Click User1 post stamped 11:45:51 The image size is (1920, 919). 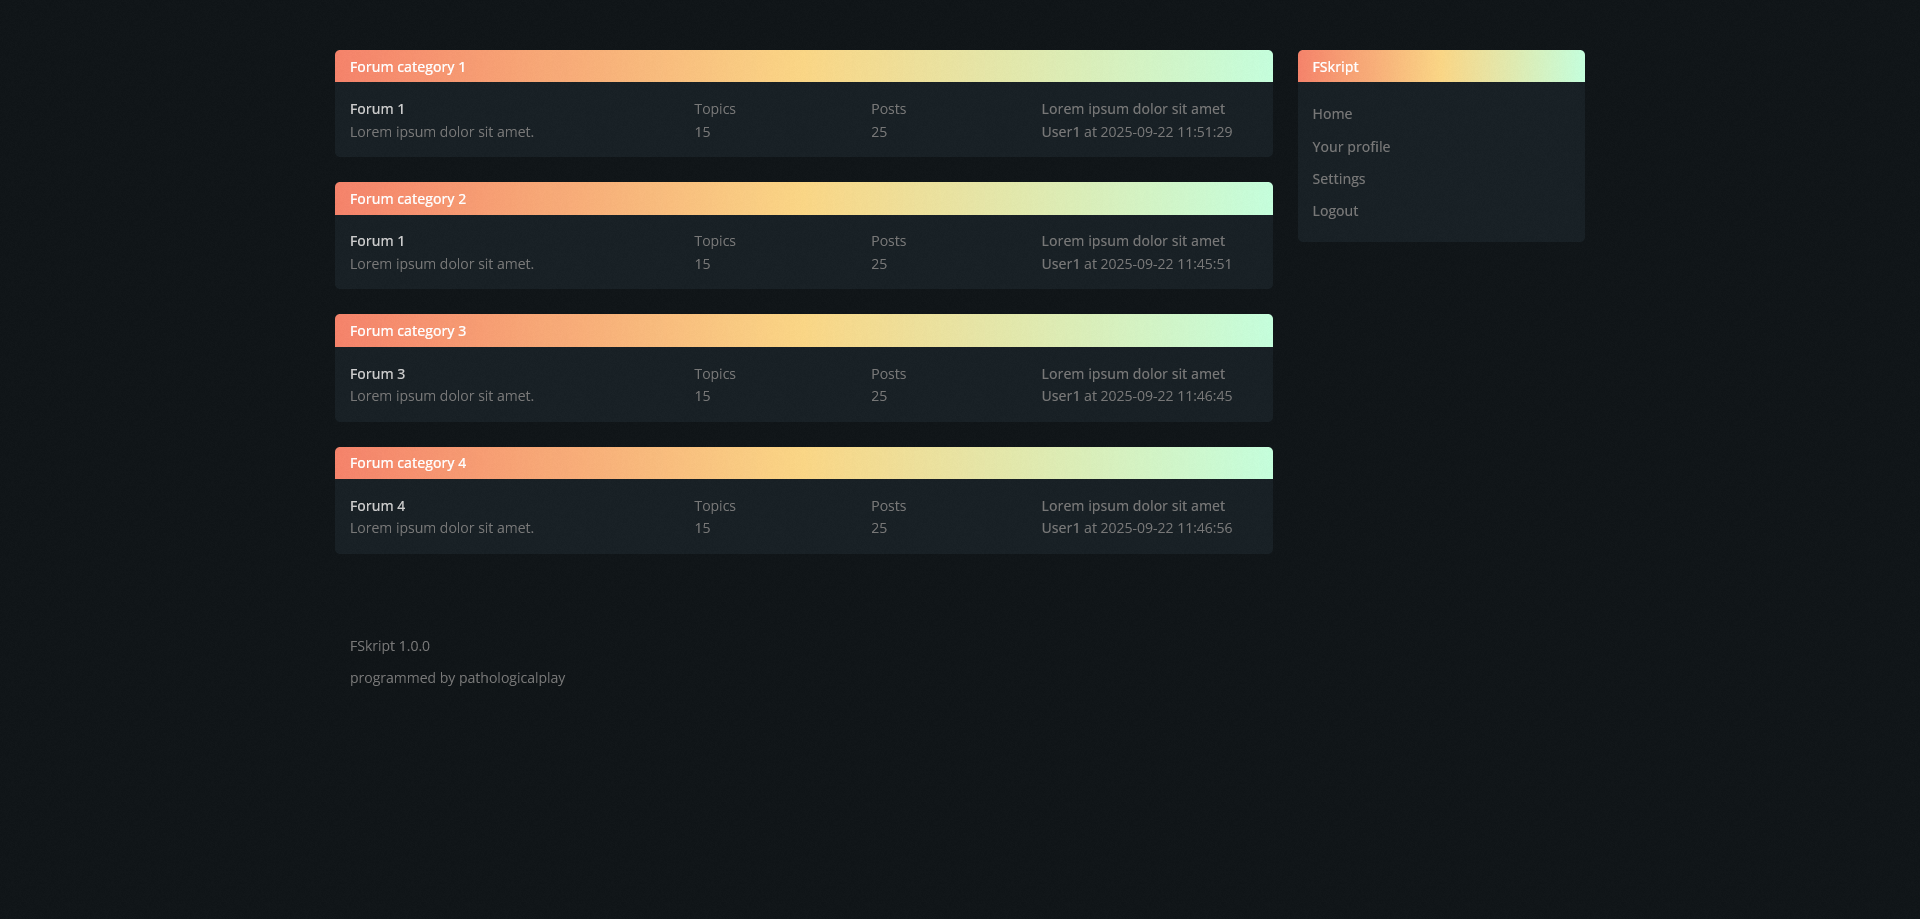click(1136, 264)
